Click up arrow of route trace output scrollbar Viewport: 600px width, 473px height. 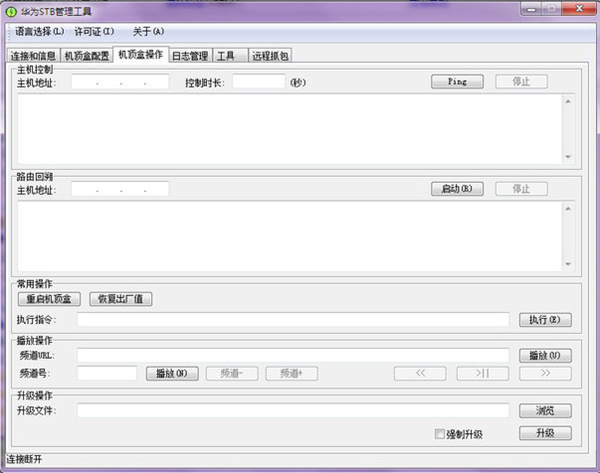pyautogui.click(x=568, y=209)
